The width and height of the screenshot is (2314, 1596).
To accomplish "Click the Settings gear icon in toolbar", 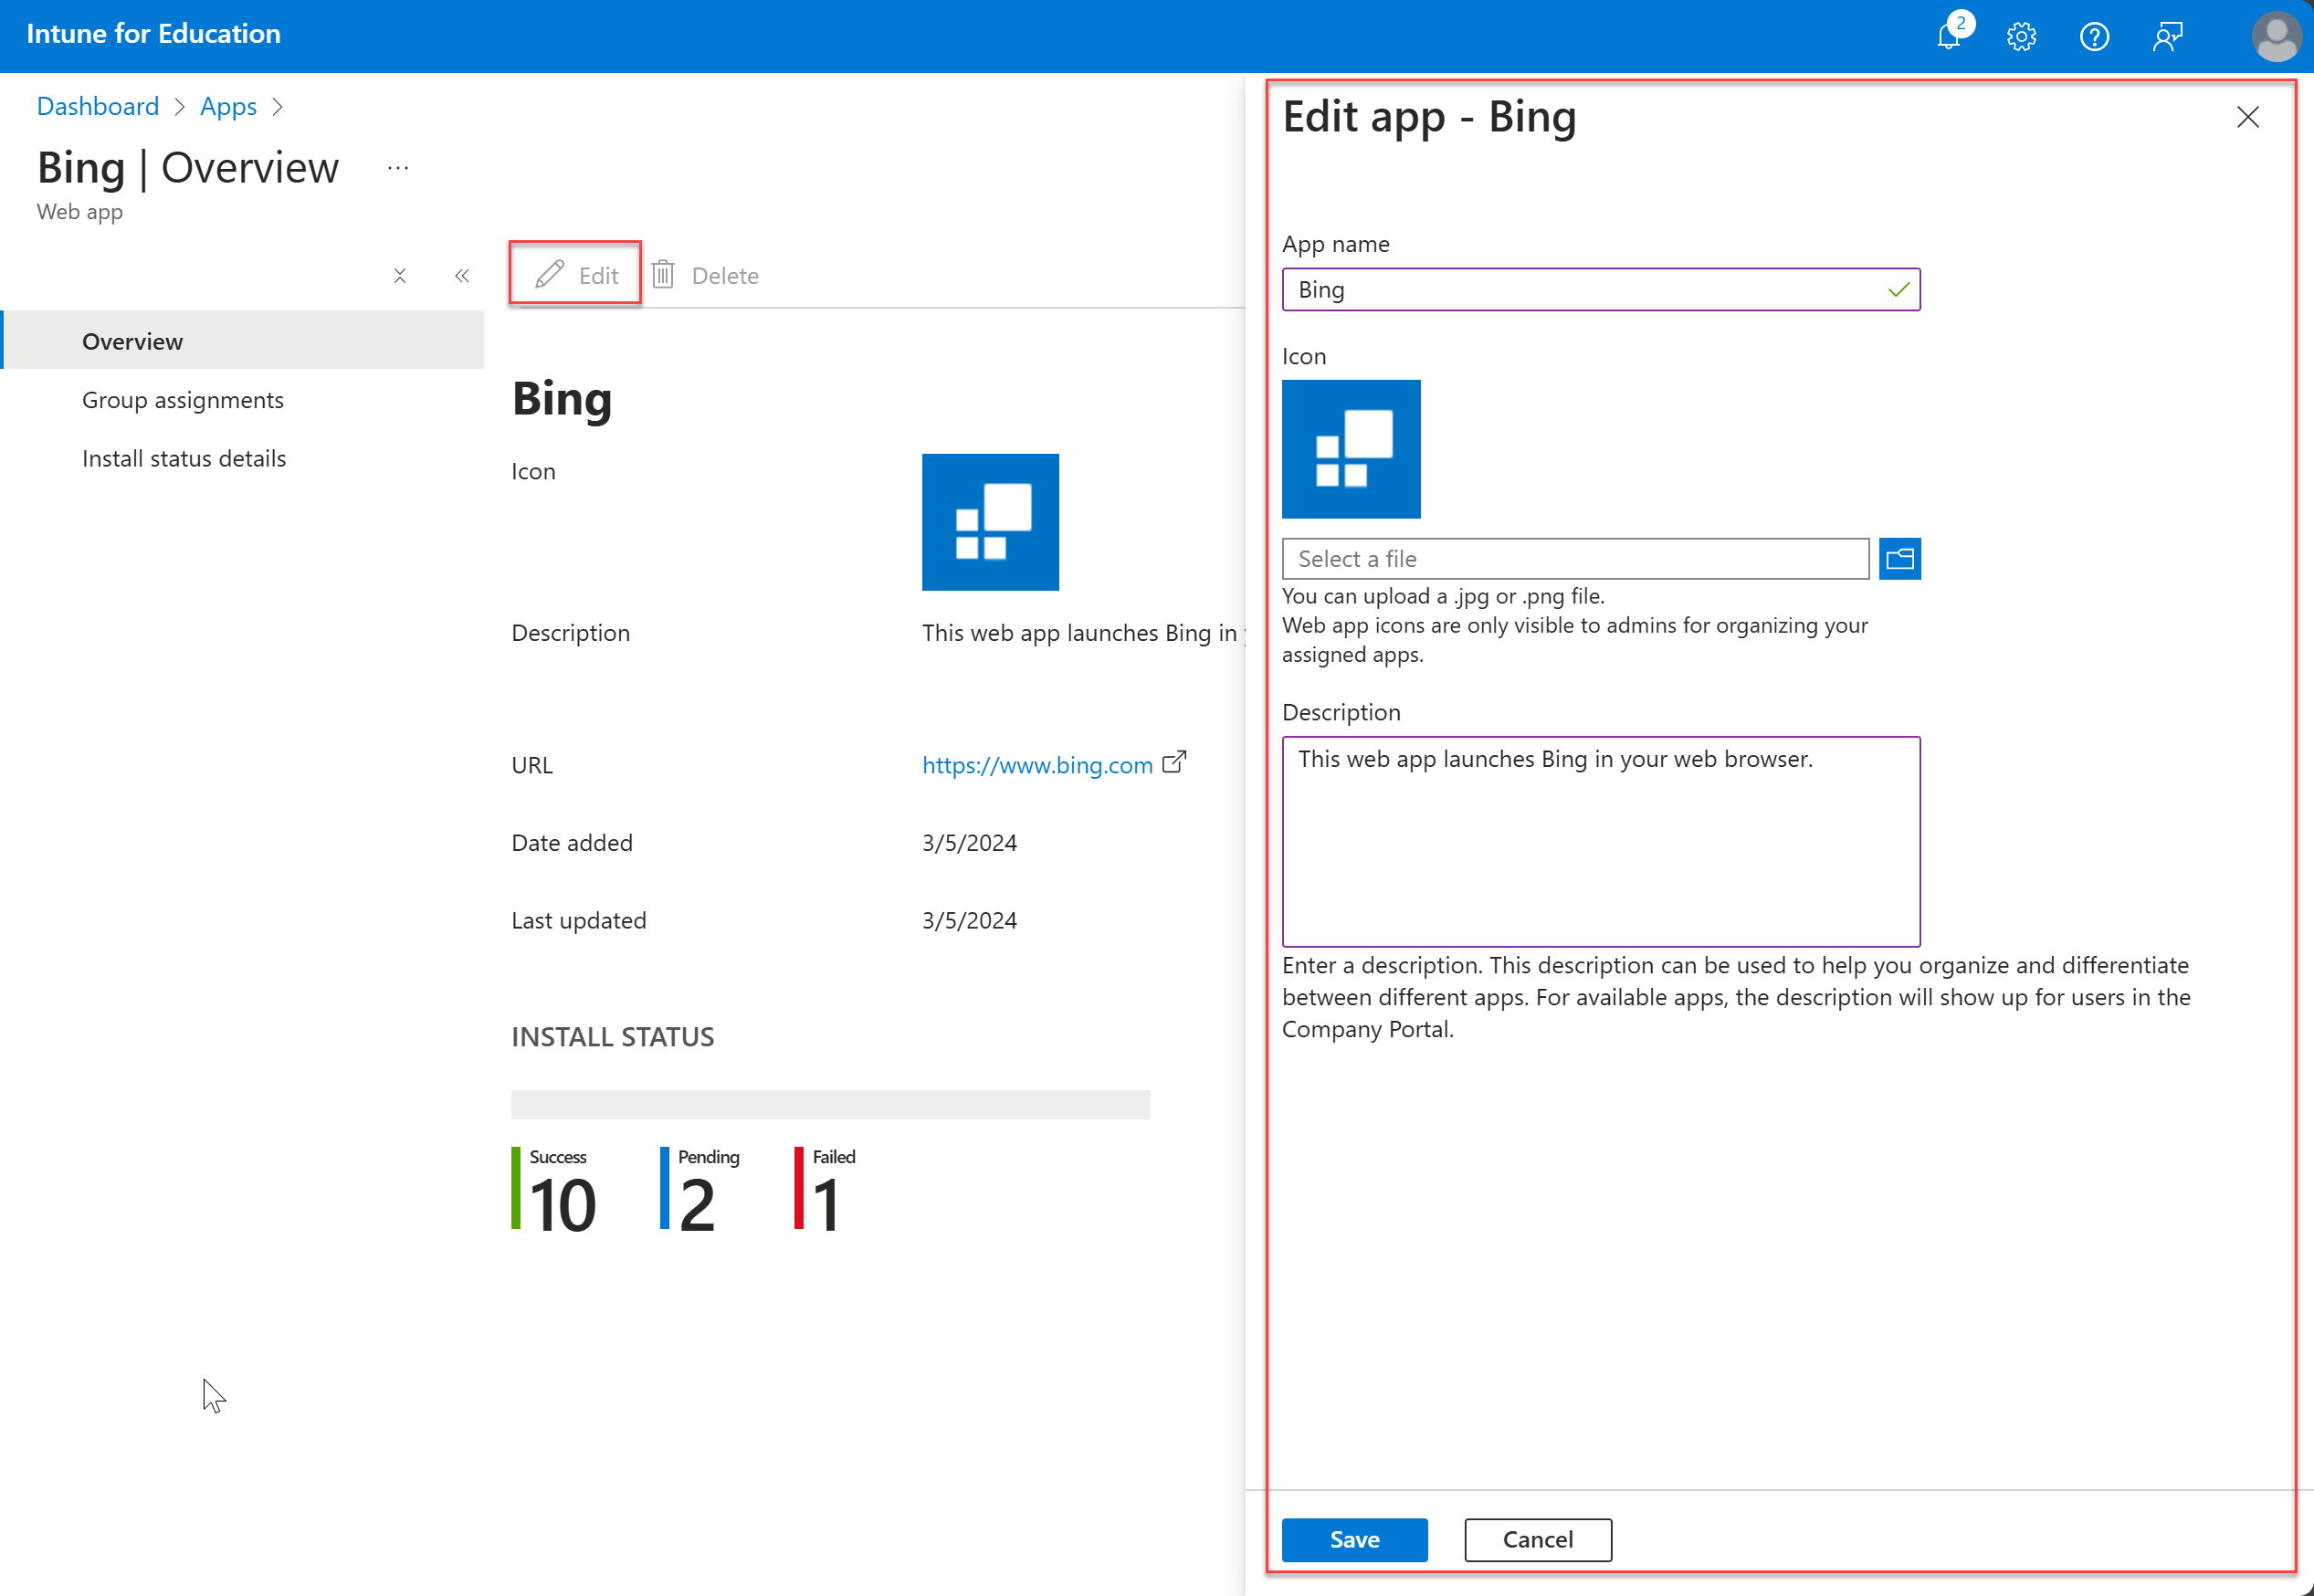I will 2022,36.
